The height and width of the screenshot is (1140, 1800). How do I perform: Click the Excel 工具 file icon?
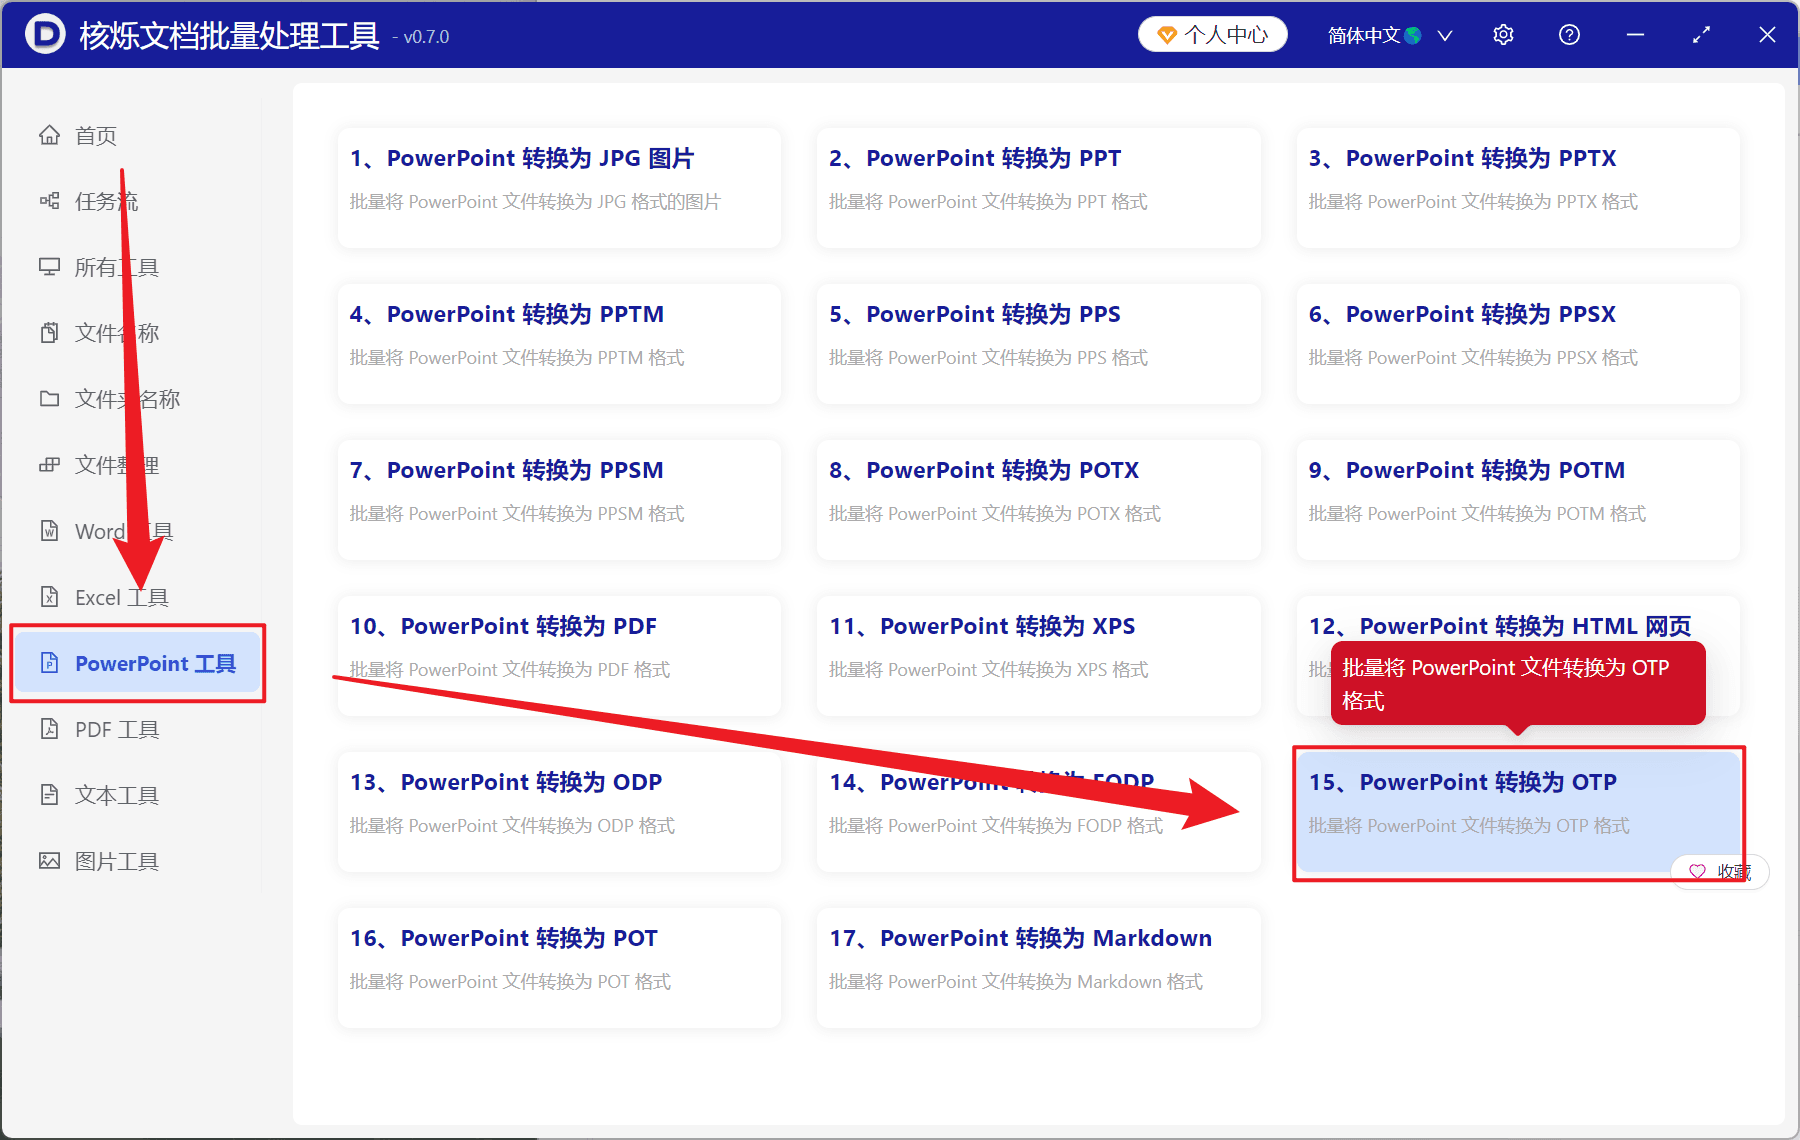49,597
